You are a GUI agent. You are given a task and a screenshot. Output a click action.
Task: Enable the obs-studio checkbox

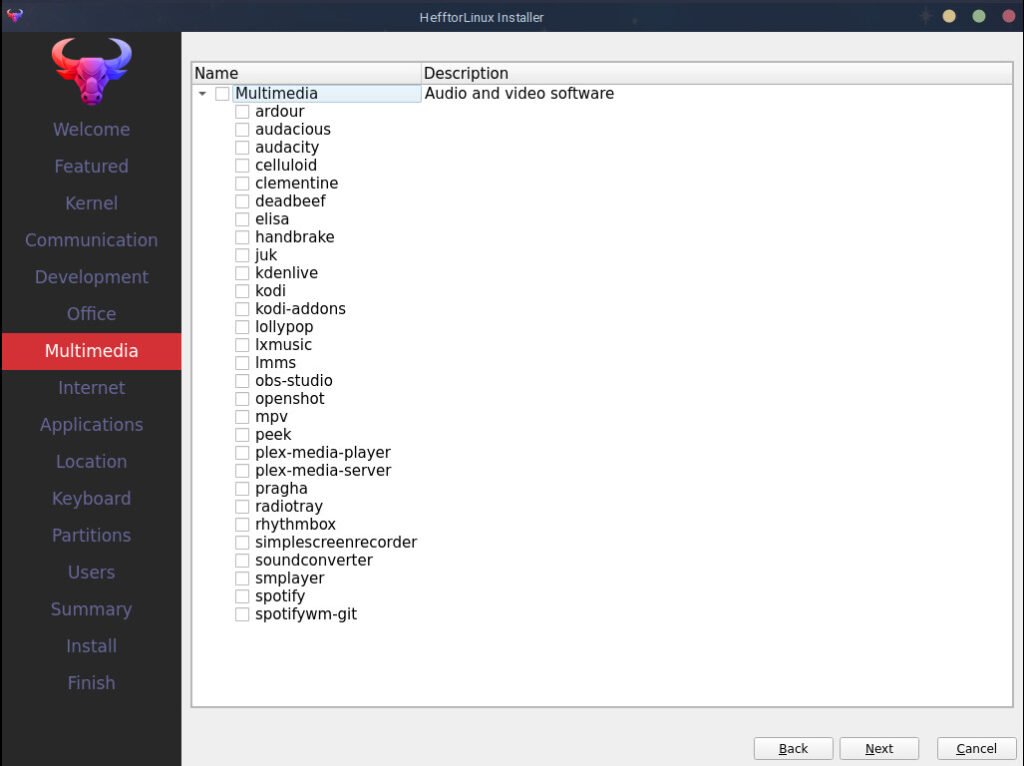coord(242,381)
